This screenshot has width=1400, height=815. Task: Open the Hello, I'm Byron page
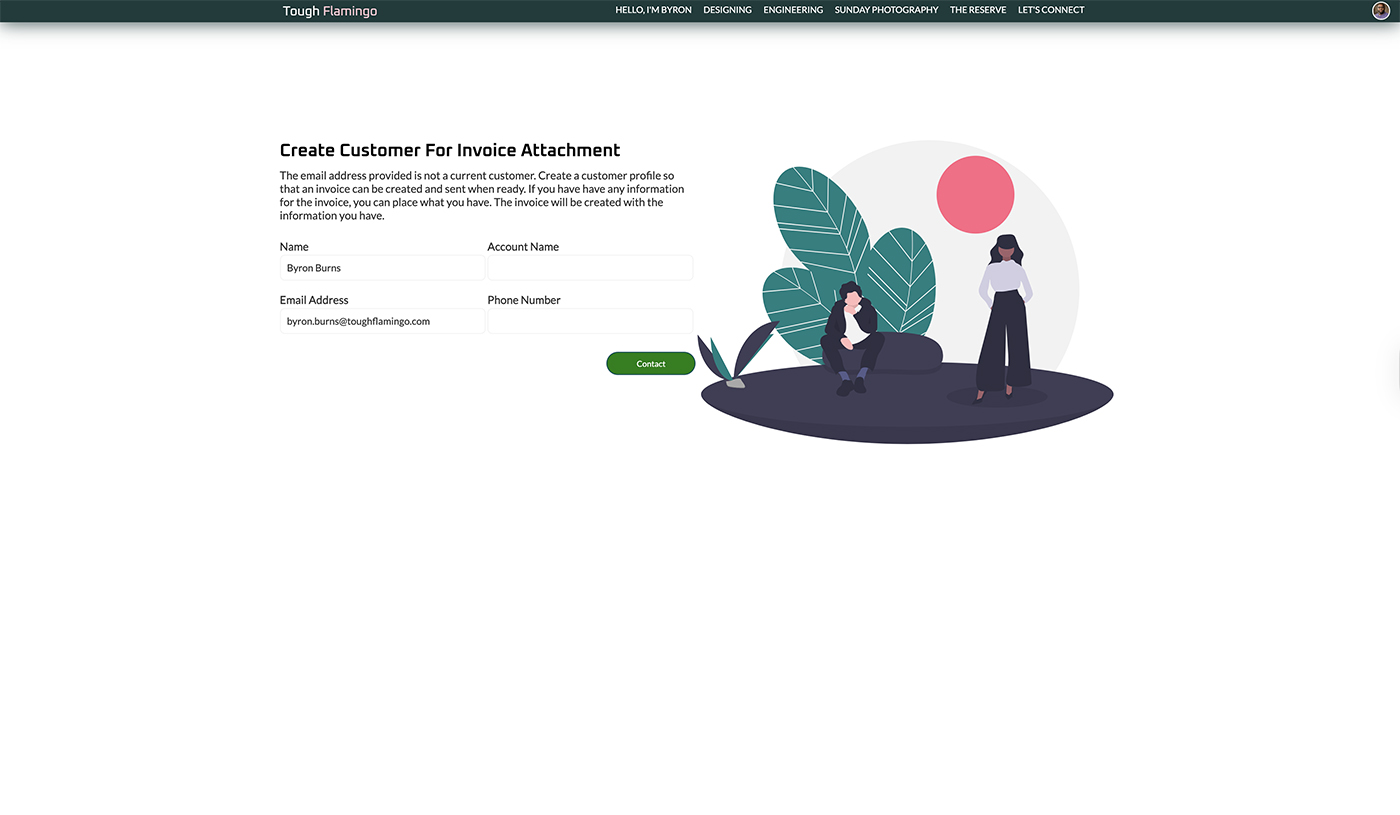pyautogui.click(x=653, y=10)
